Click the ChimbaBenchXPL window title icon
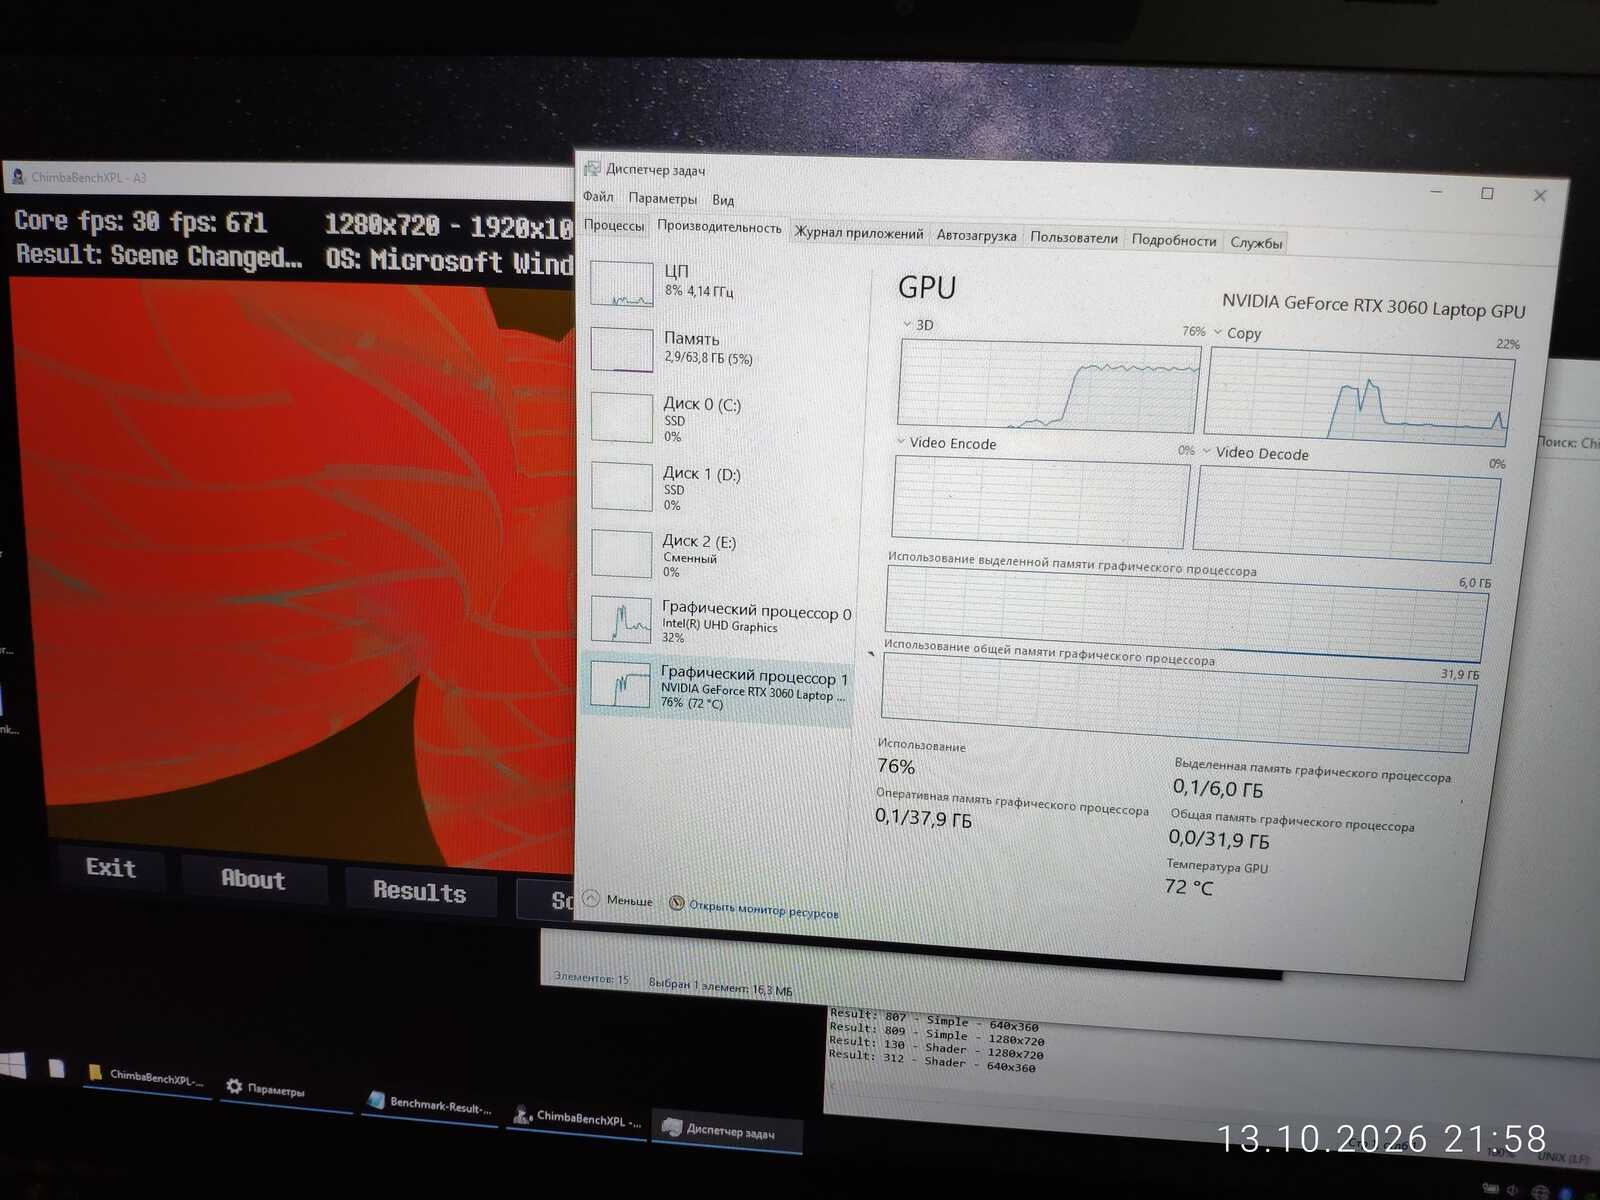 18,177
